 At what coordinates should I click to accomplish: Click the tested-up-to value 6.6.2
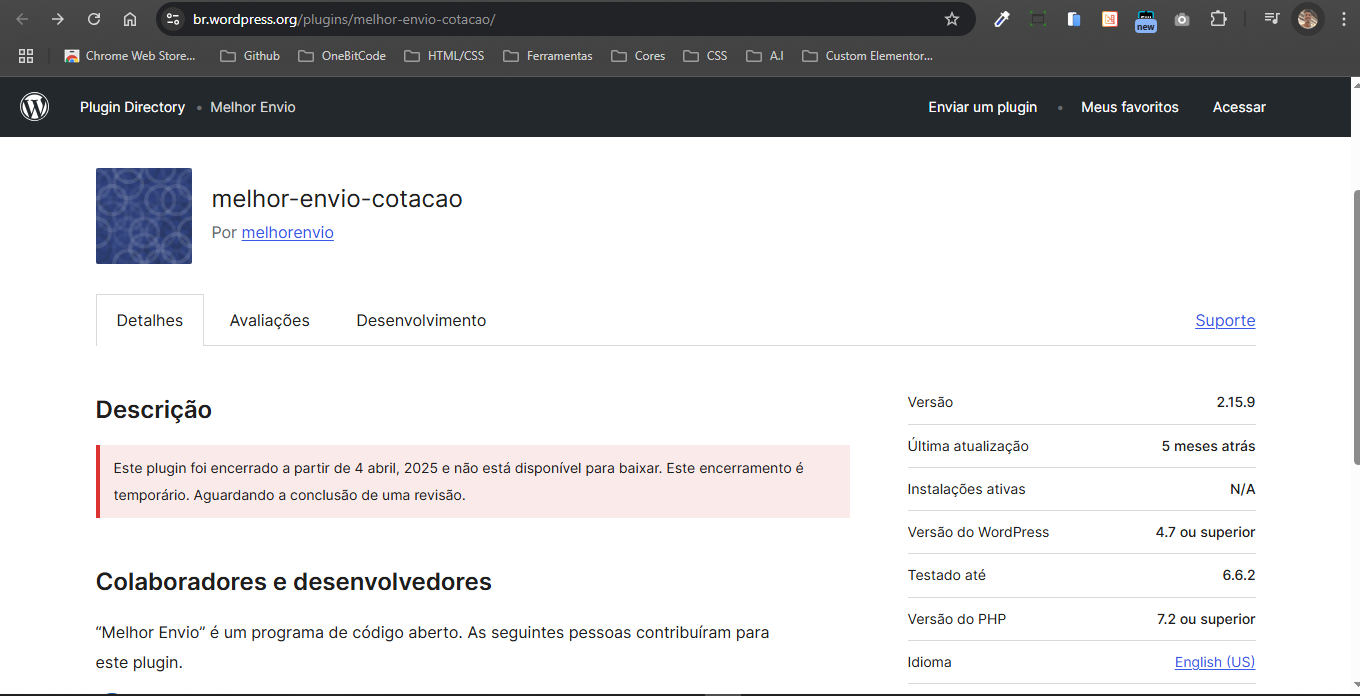point(1239,575)
